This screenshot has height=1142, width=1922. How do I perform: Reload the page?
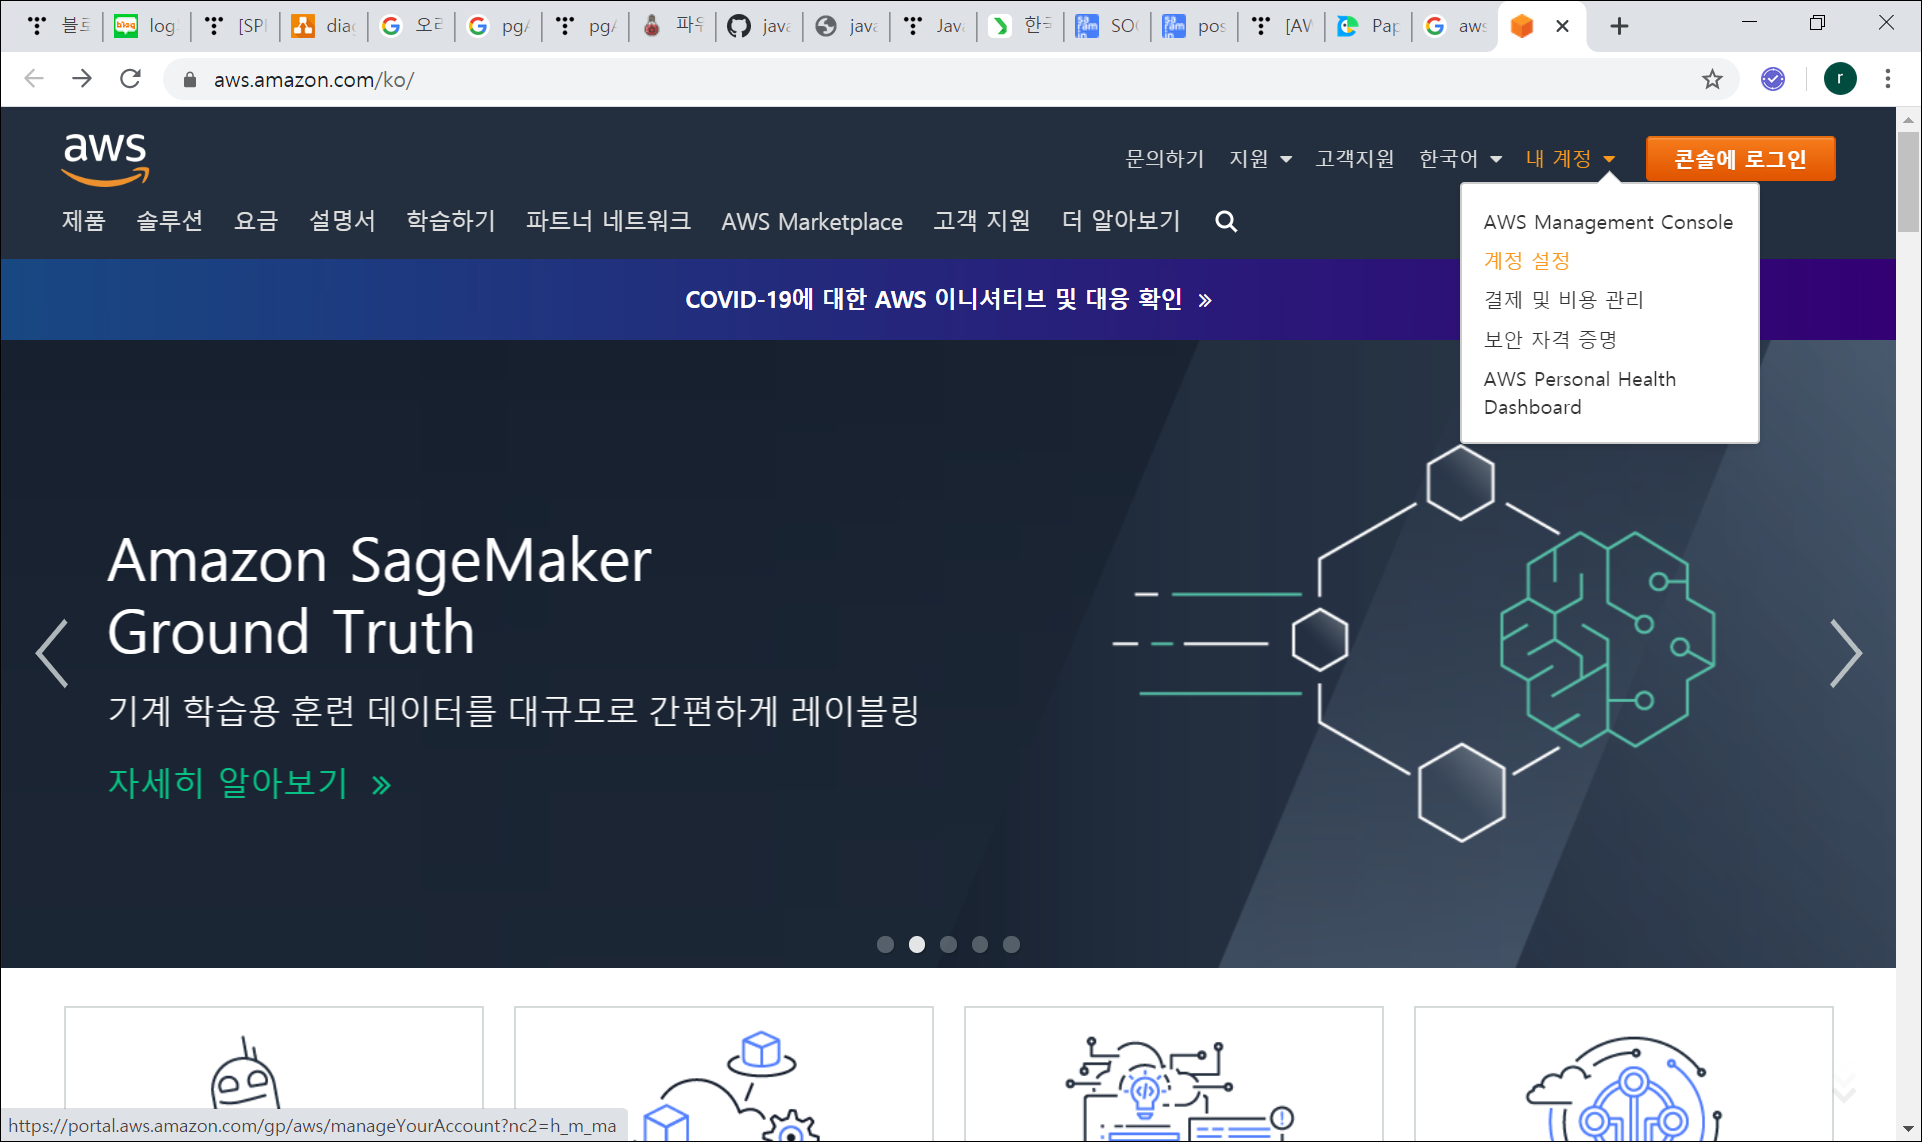[x=130, y=79]
